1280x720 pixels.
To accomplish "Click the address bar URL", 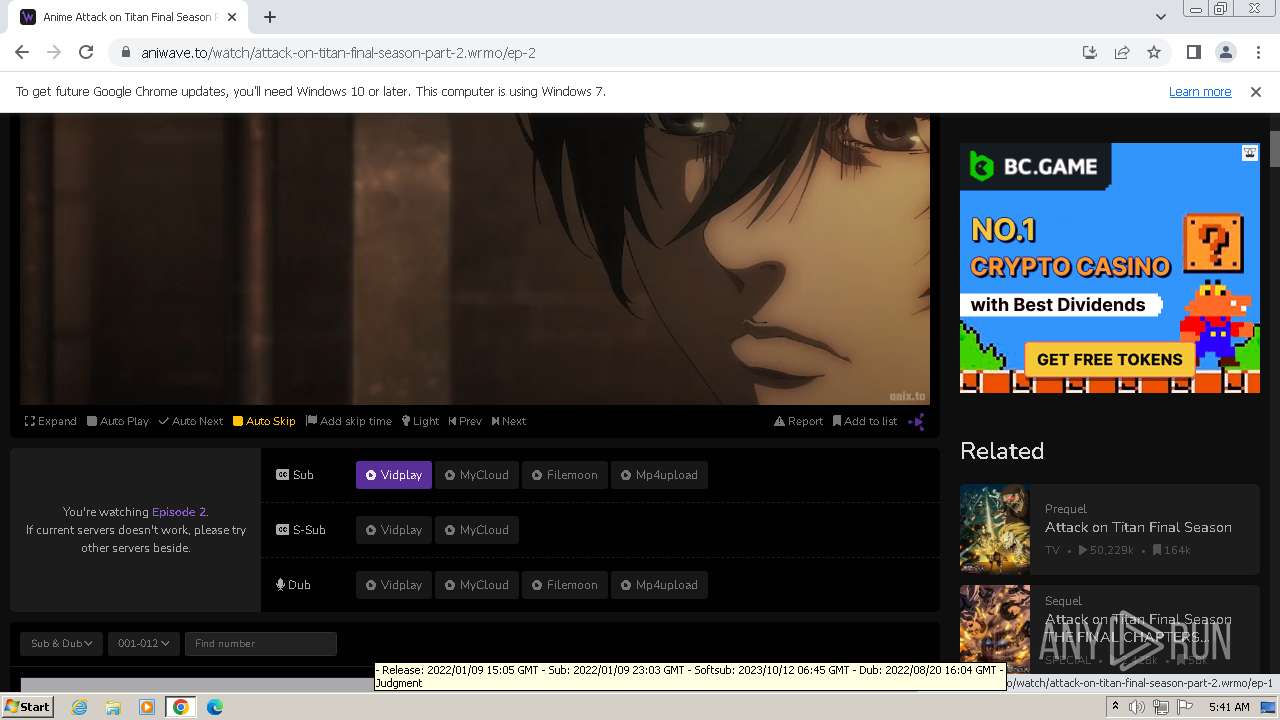I will click(x=338, y=53).
